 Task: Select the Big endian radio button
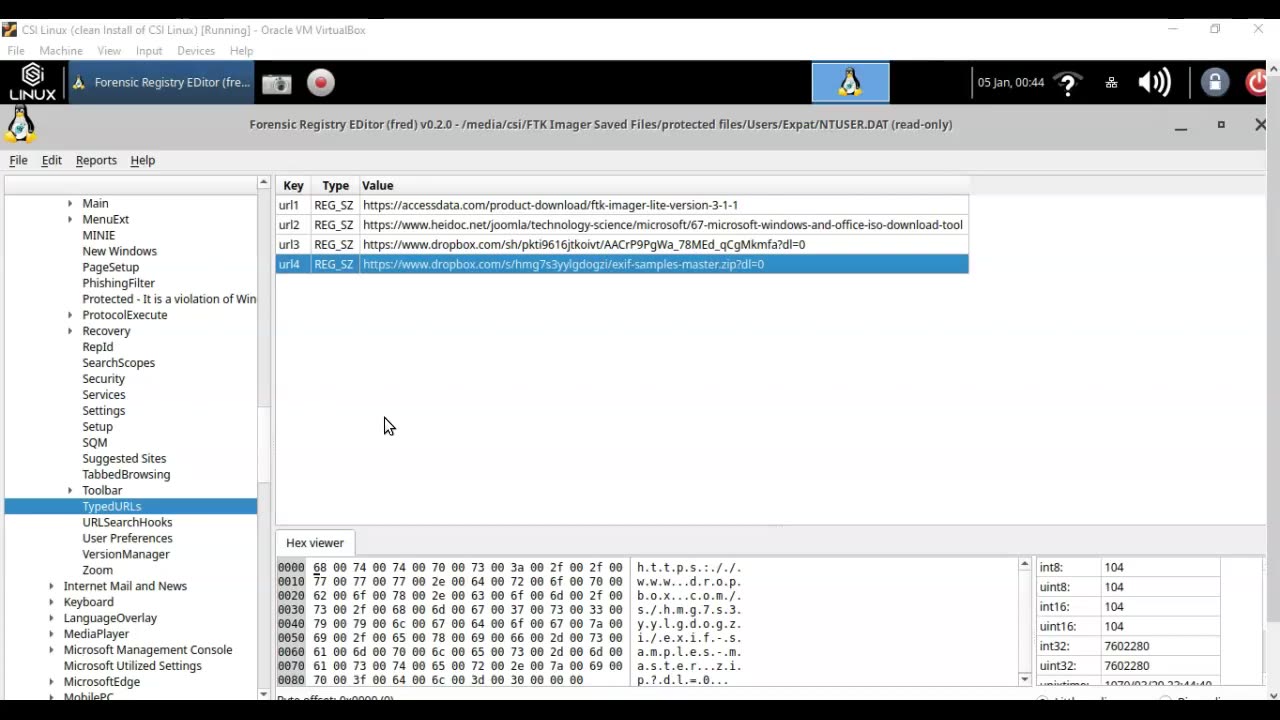(x=1166, y=698)
